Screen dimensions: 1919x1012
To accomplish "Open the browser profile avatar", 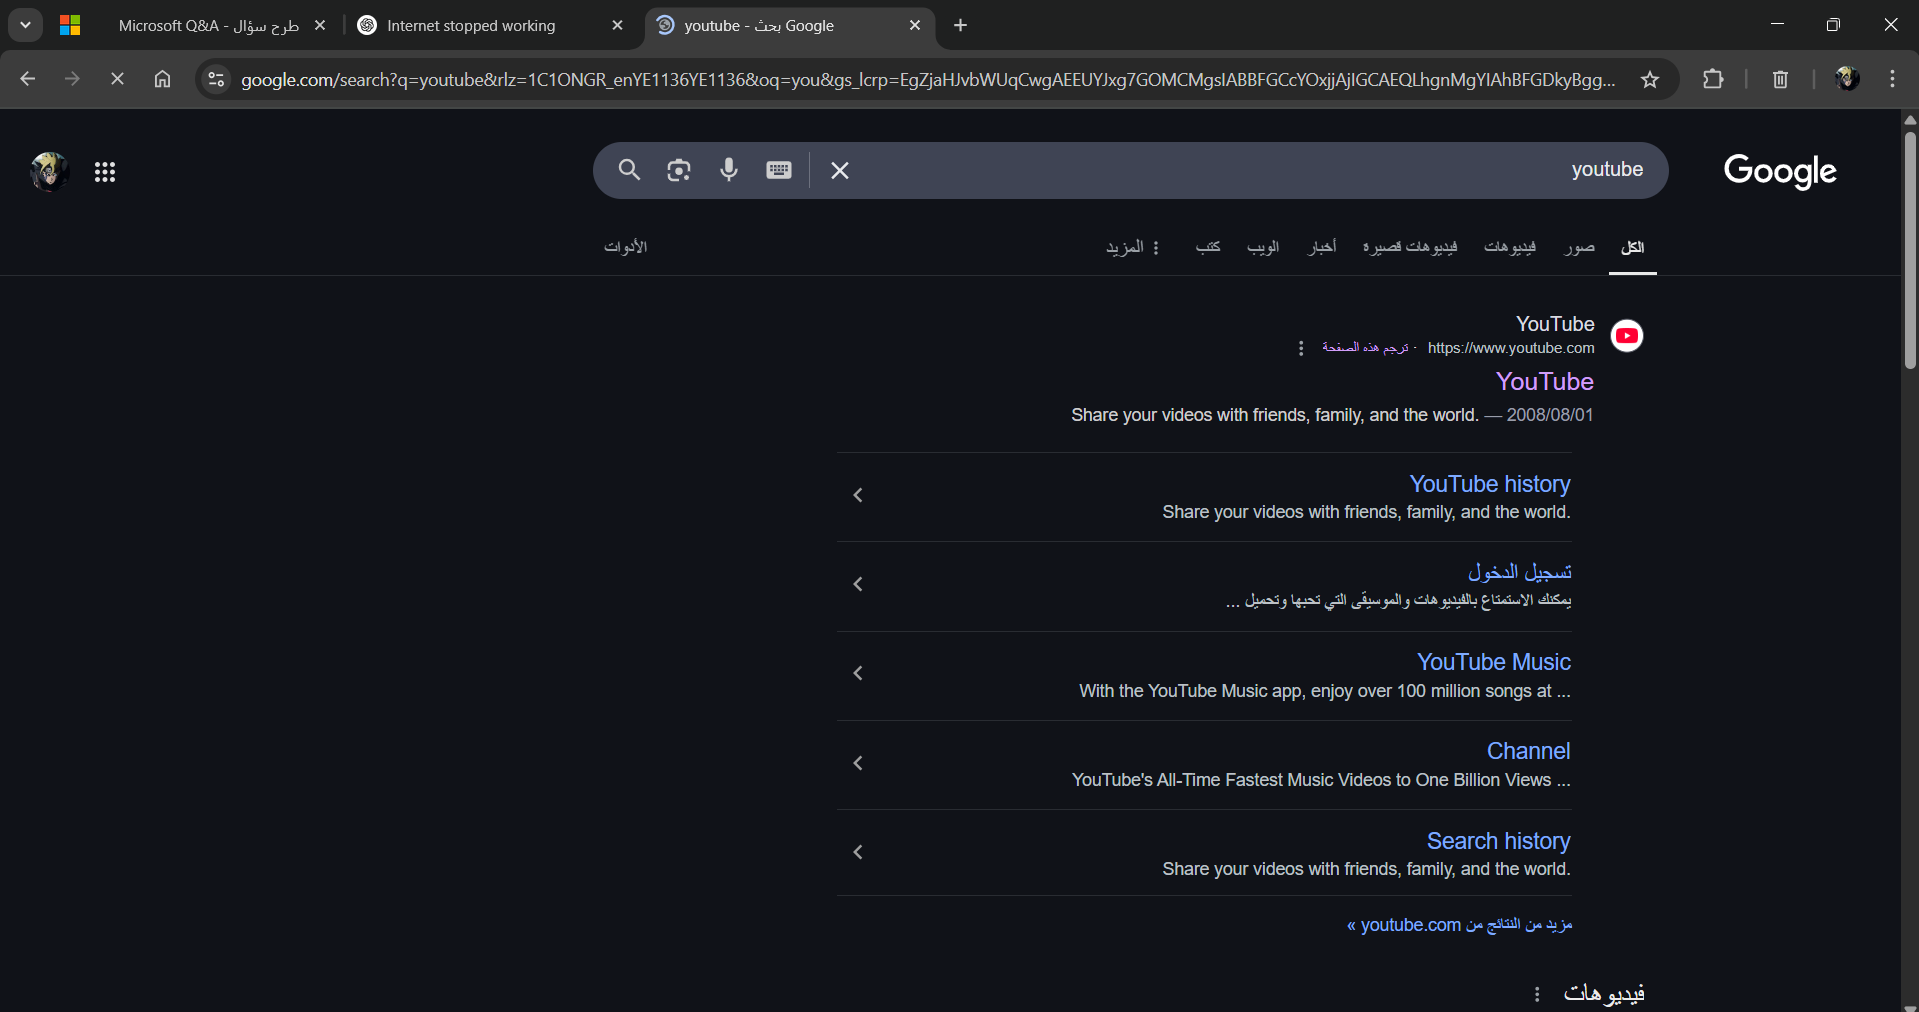I will pos(1846,79).
